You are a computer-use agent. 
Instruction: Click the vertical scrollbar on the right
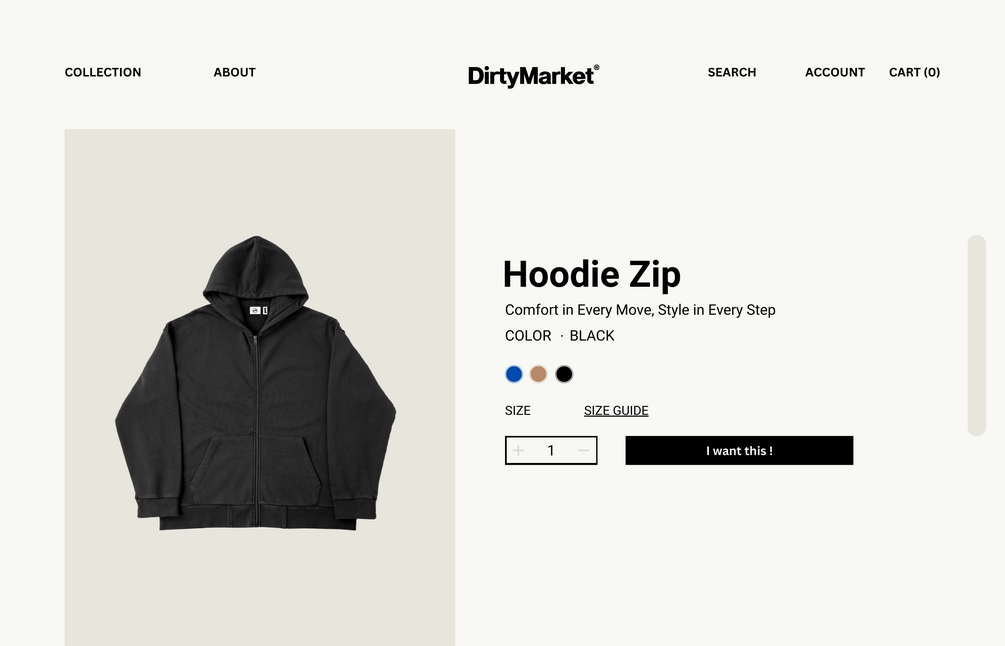pos(977,336)
